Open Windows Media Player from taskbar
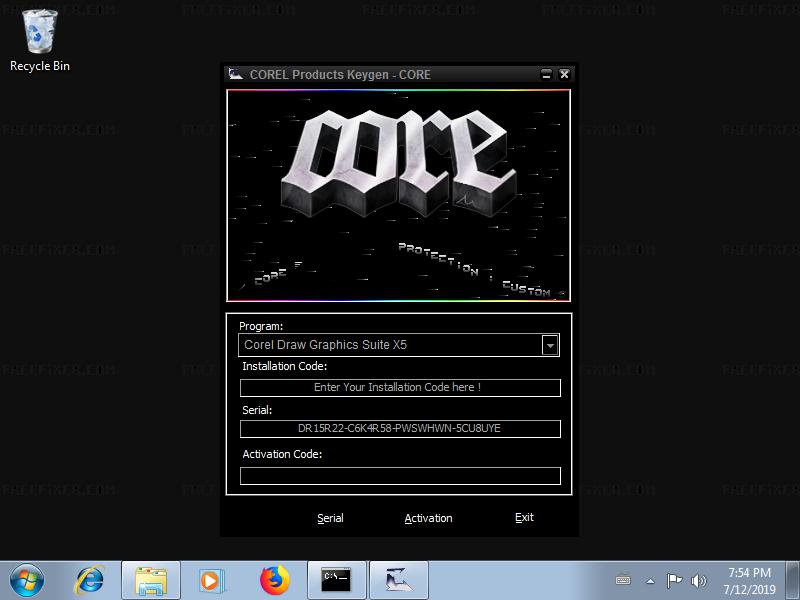This screenshot has height=600, width=800. pos(211,581)
